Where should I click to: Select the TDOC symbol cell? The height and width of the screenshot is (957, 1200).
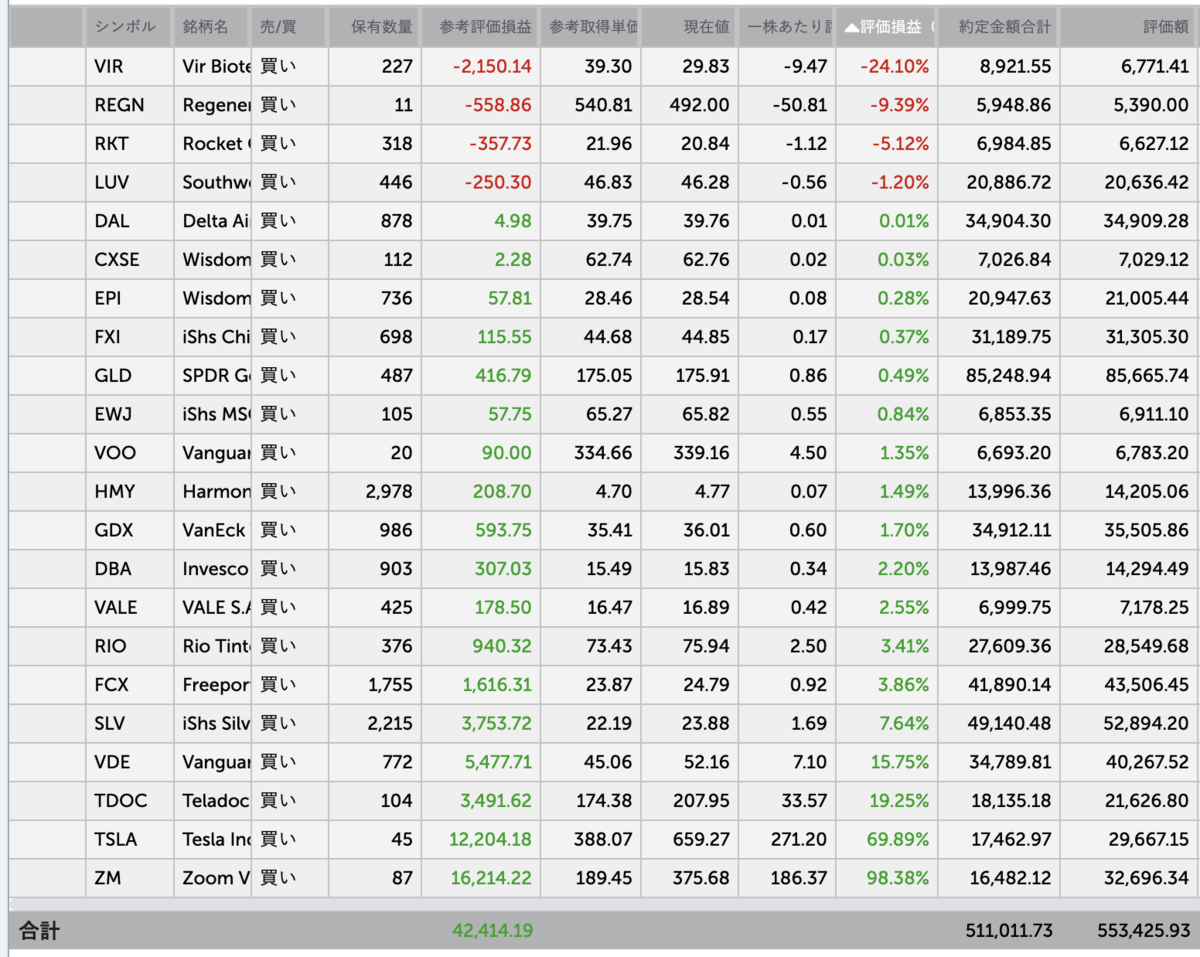tap(129, 801)
